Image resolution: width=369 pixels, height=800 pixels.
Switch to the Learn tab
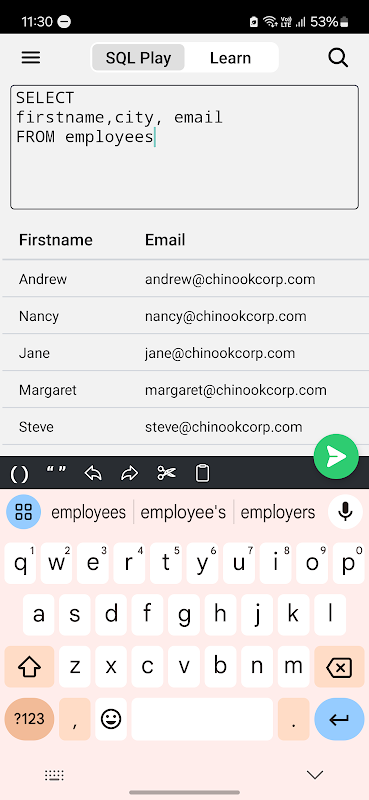click(231, 58)
